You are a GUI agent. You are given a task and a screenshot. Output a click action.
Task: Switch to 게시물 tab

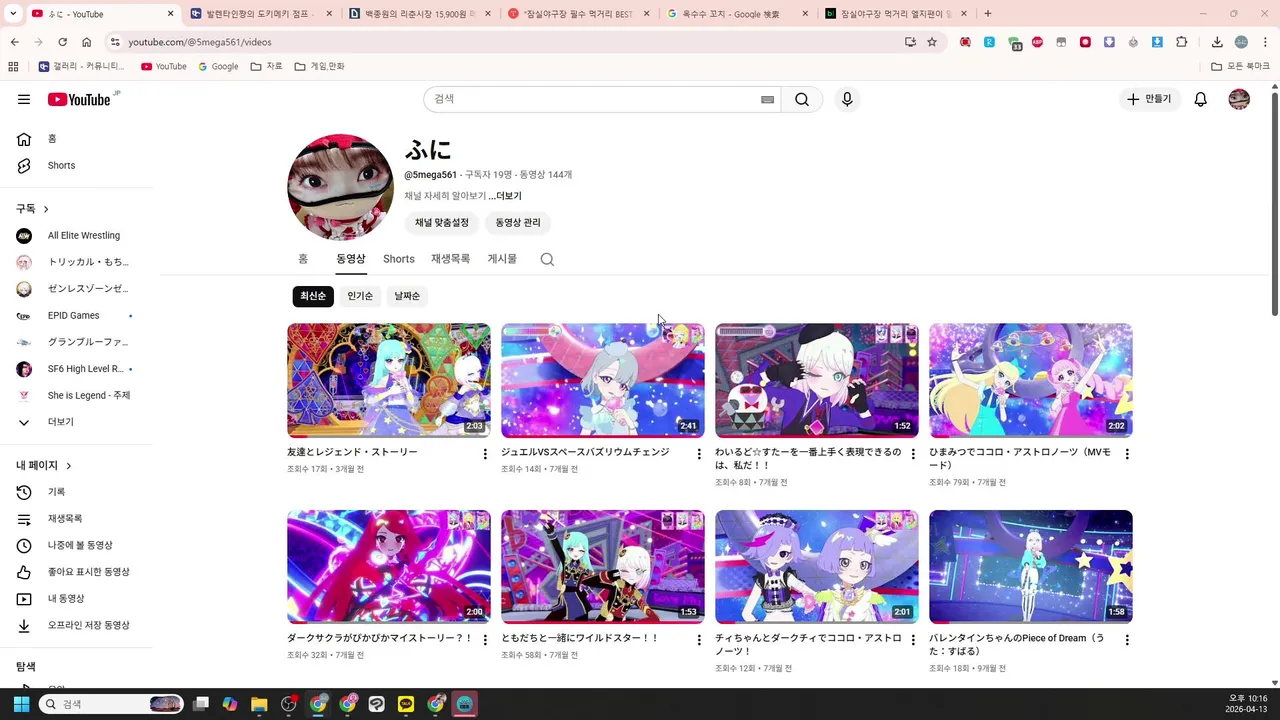(502, 259)
